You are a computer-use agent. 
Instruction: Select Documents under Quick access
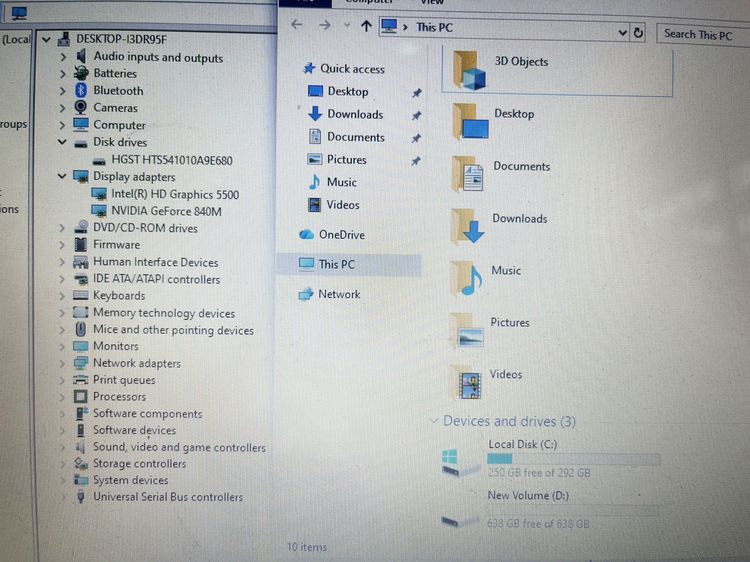click(x=355, y=137)
